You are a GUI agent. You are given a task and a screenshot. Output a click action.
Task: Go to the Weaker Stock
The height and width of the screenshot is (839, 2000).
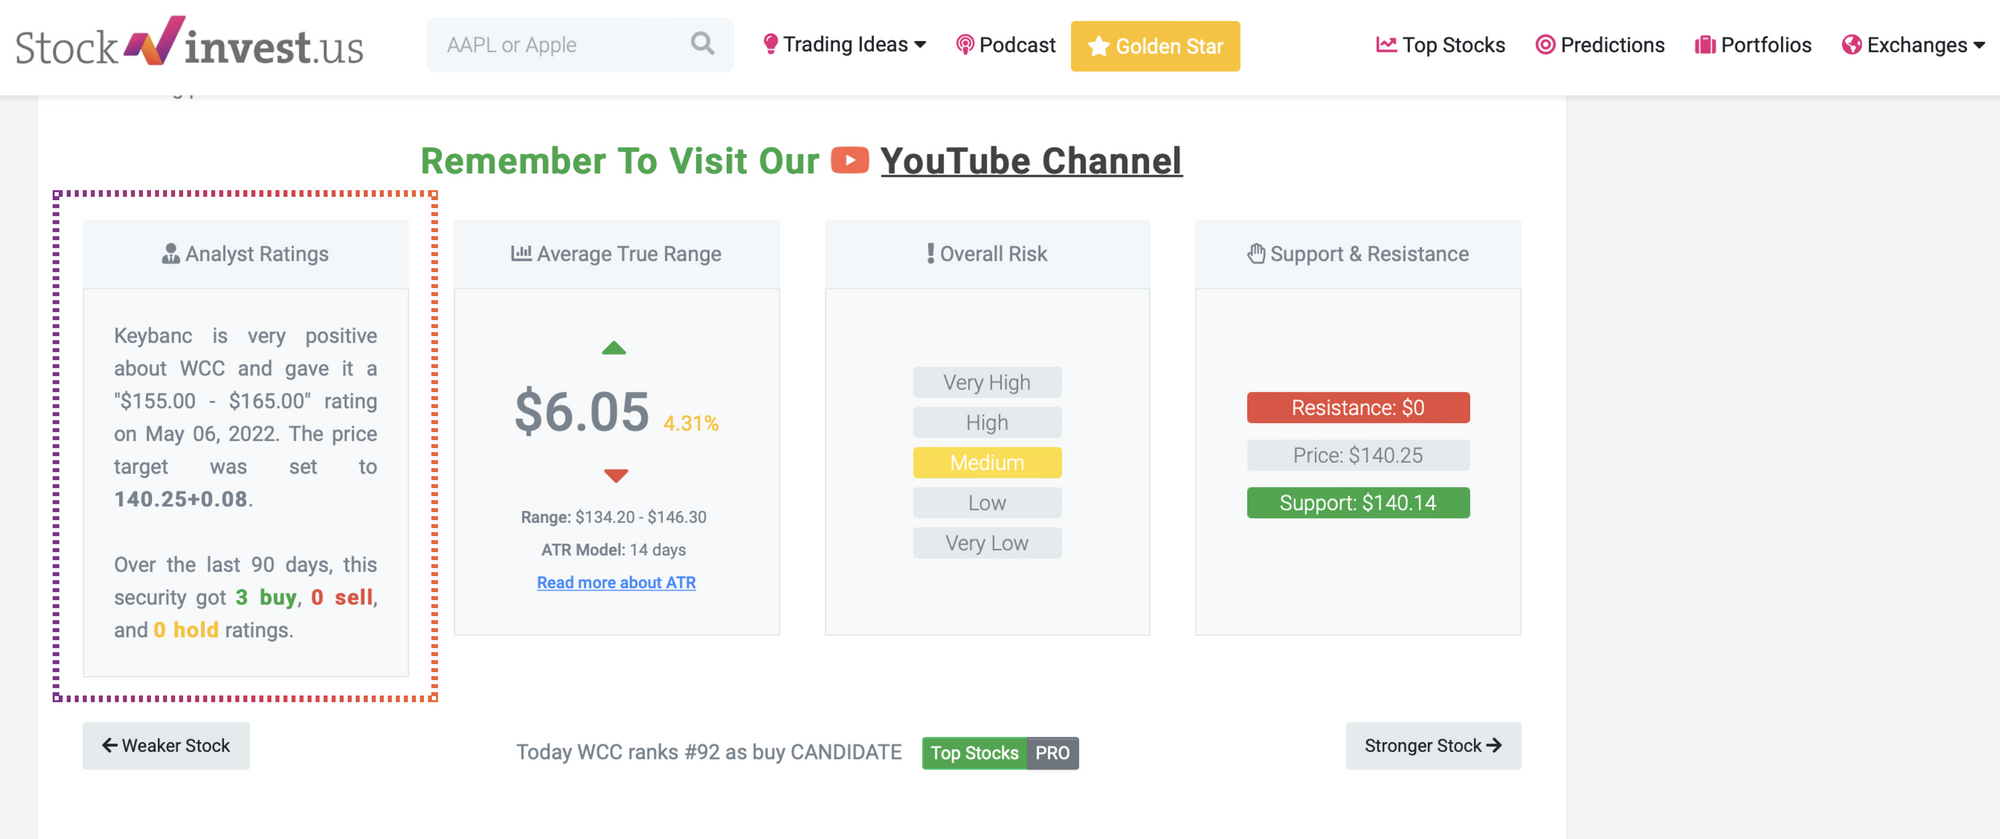click(x=166, y=746)
